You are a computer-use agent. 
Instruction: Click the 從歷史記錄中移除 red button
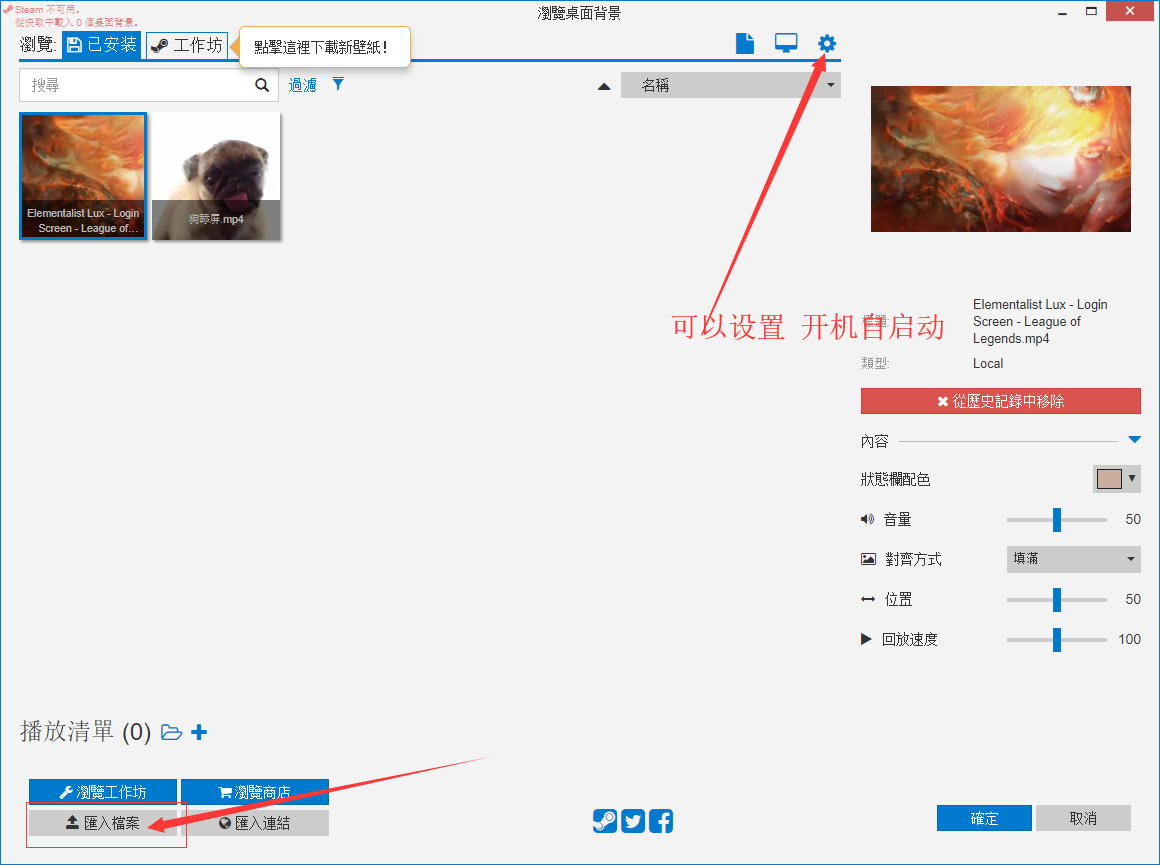pyautogui.click(x=1000, y=401)
